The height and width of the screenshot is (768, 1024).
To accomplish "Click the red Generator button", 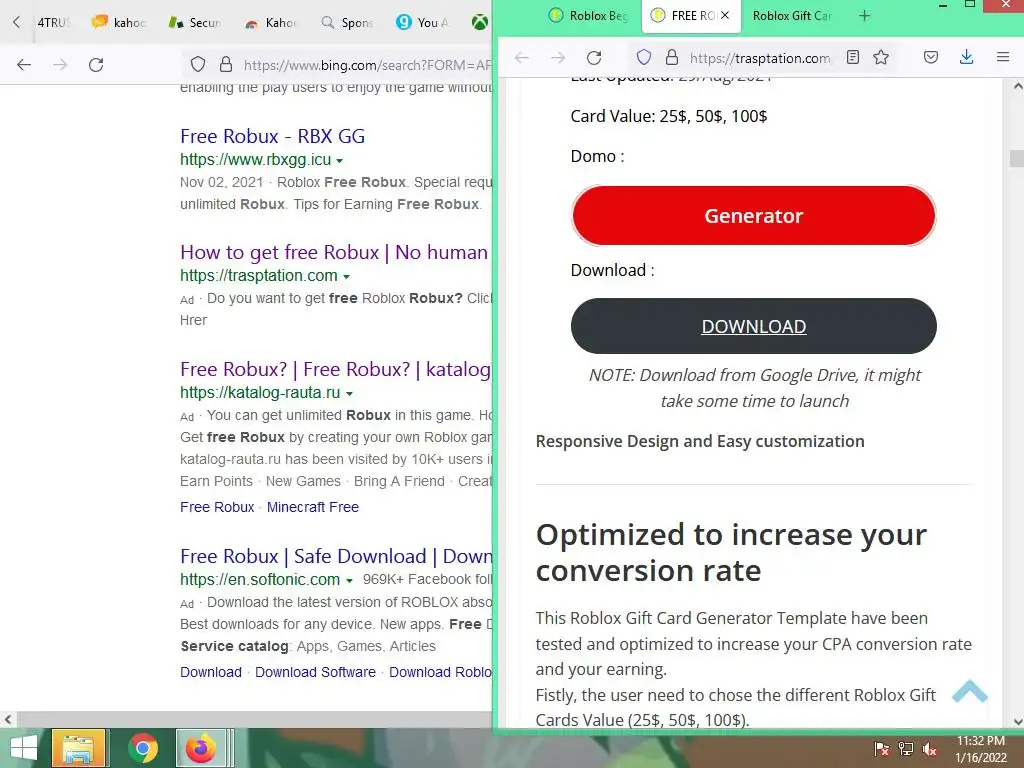I will [x=754, y=216].
